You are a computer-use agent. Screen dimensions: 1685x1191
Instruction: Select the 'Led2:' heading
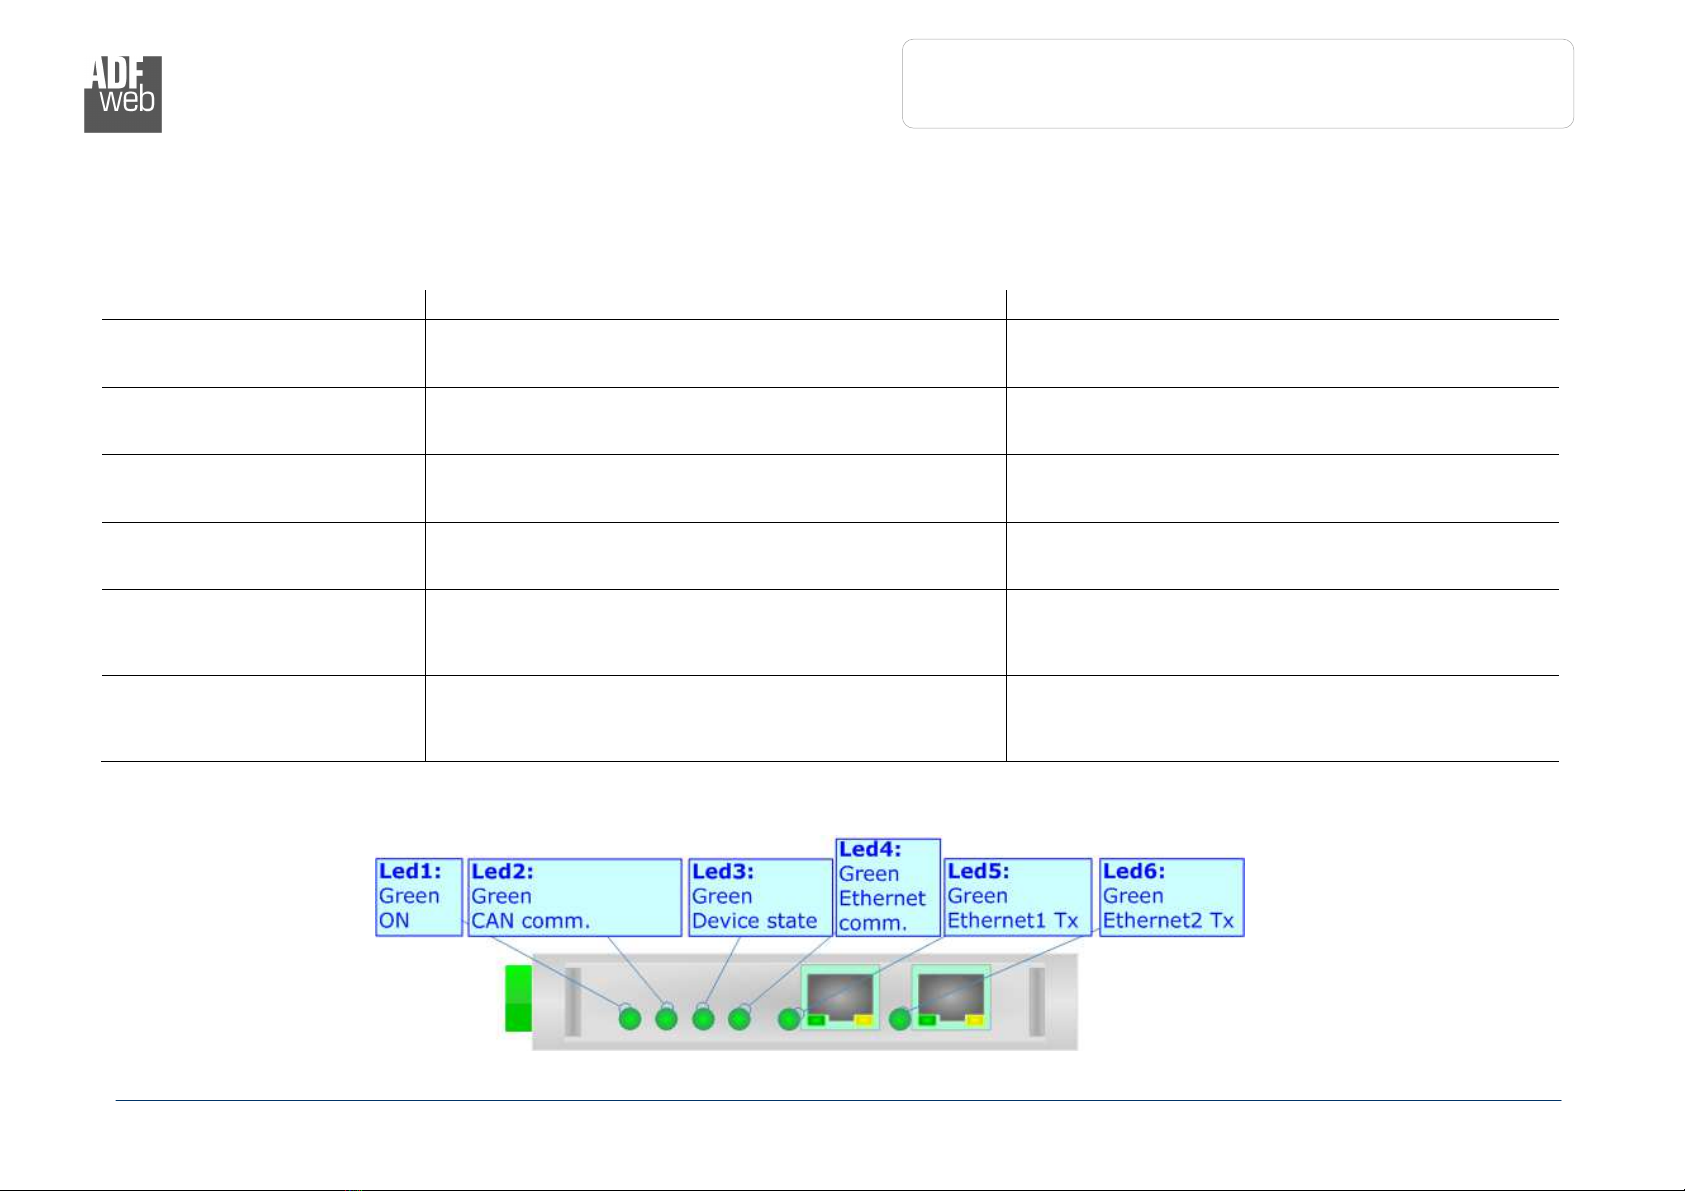tap(502, 872)
